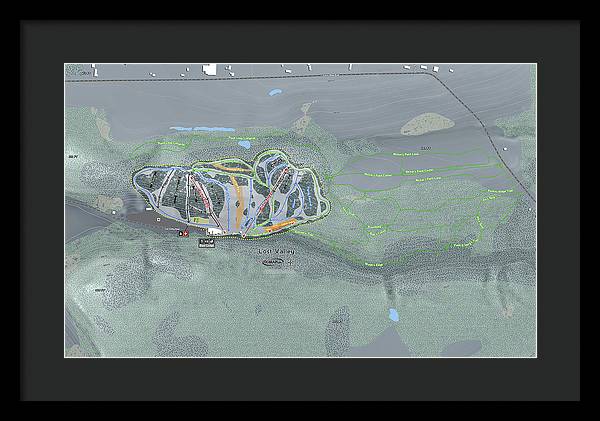
Task: Click the large white building at top edge
Action: coord(210,69)
